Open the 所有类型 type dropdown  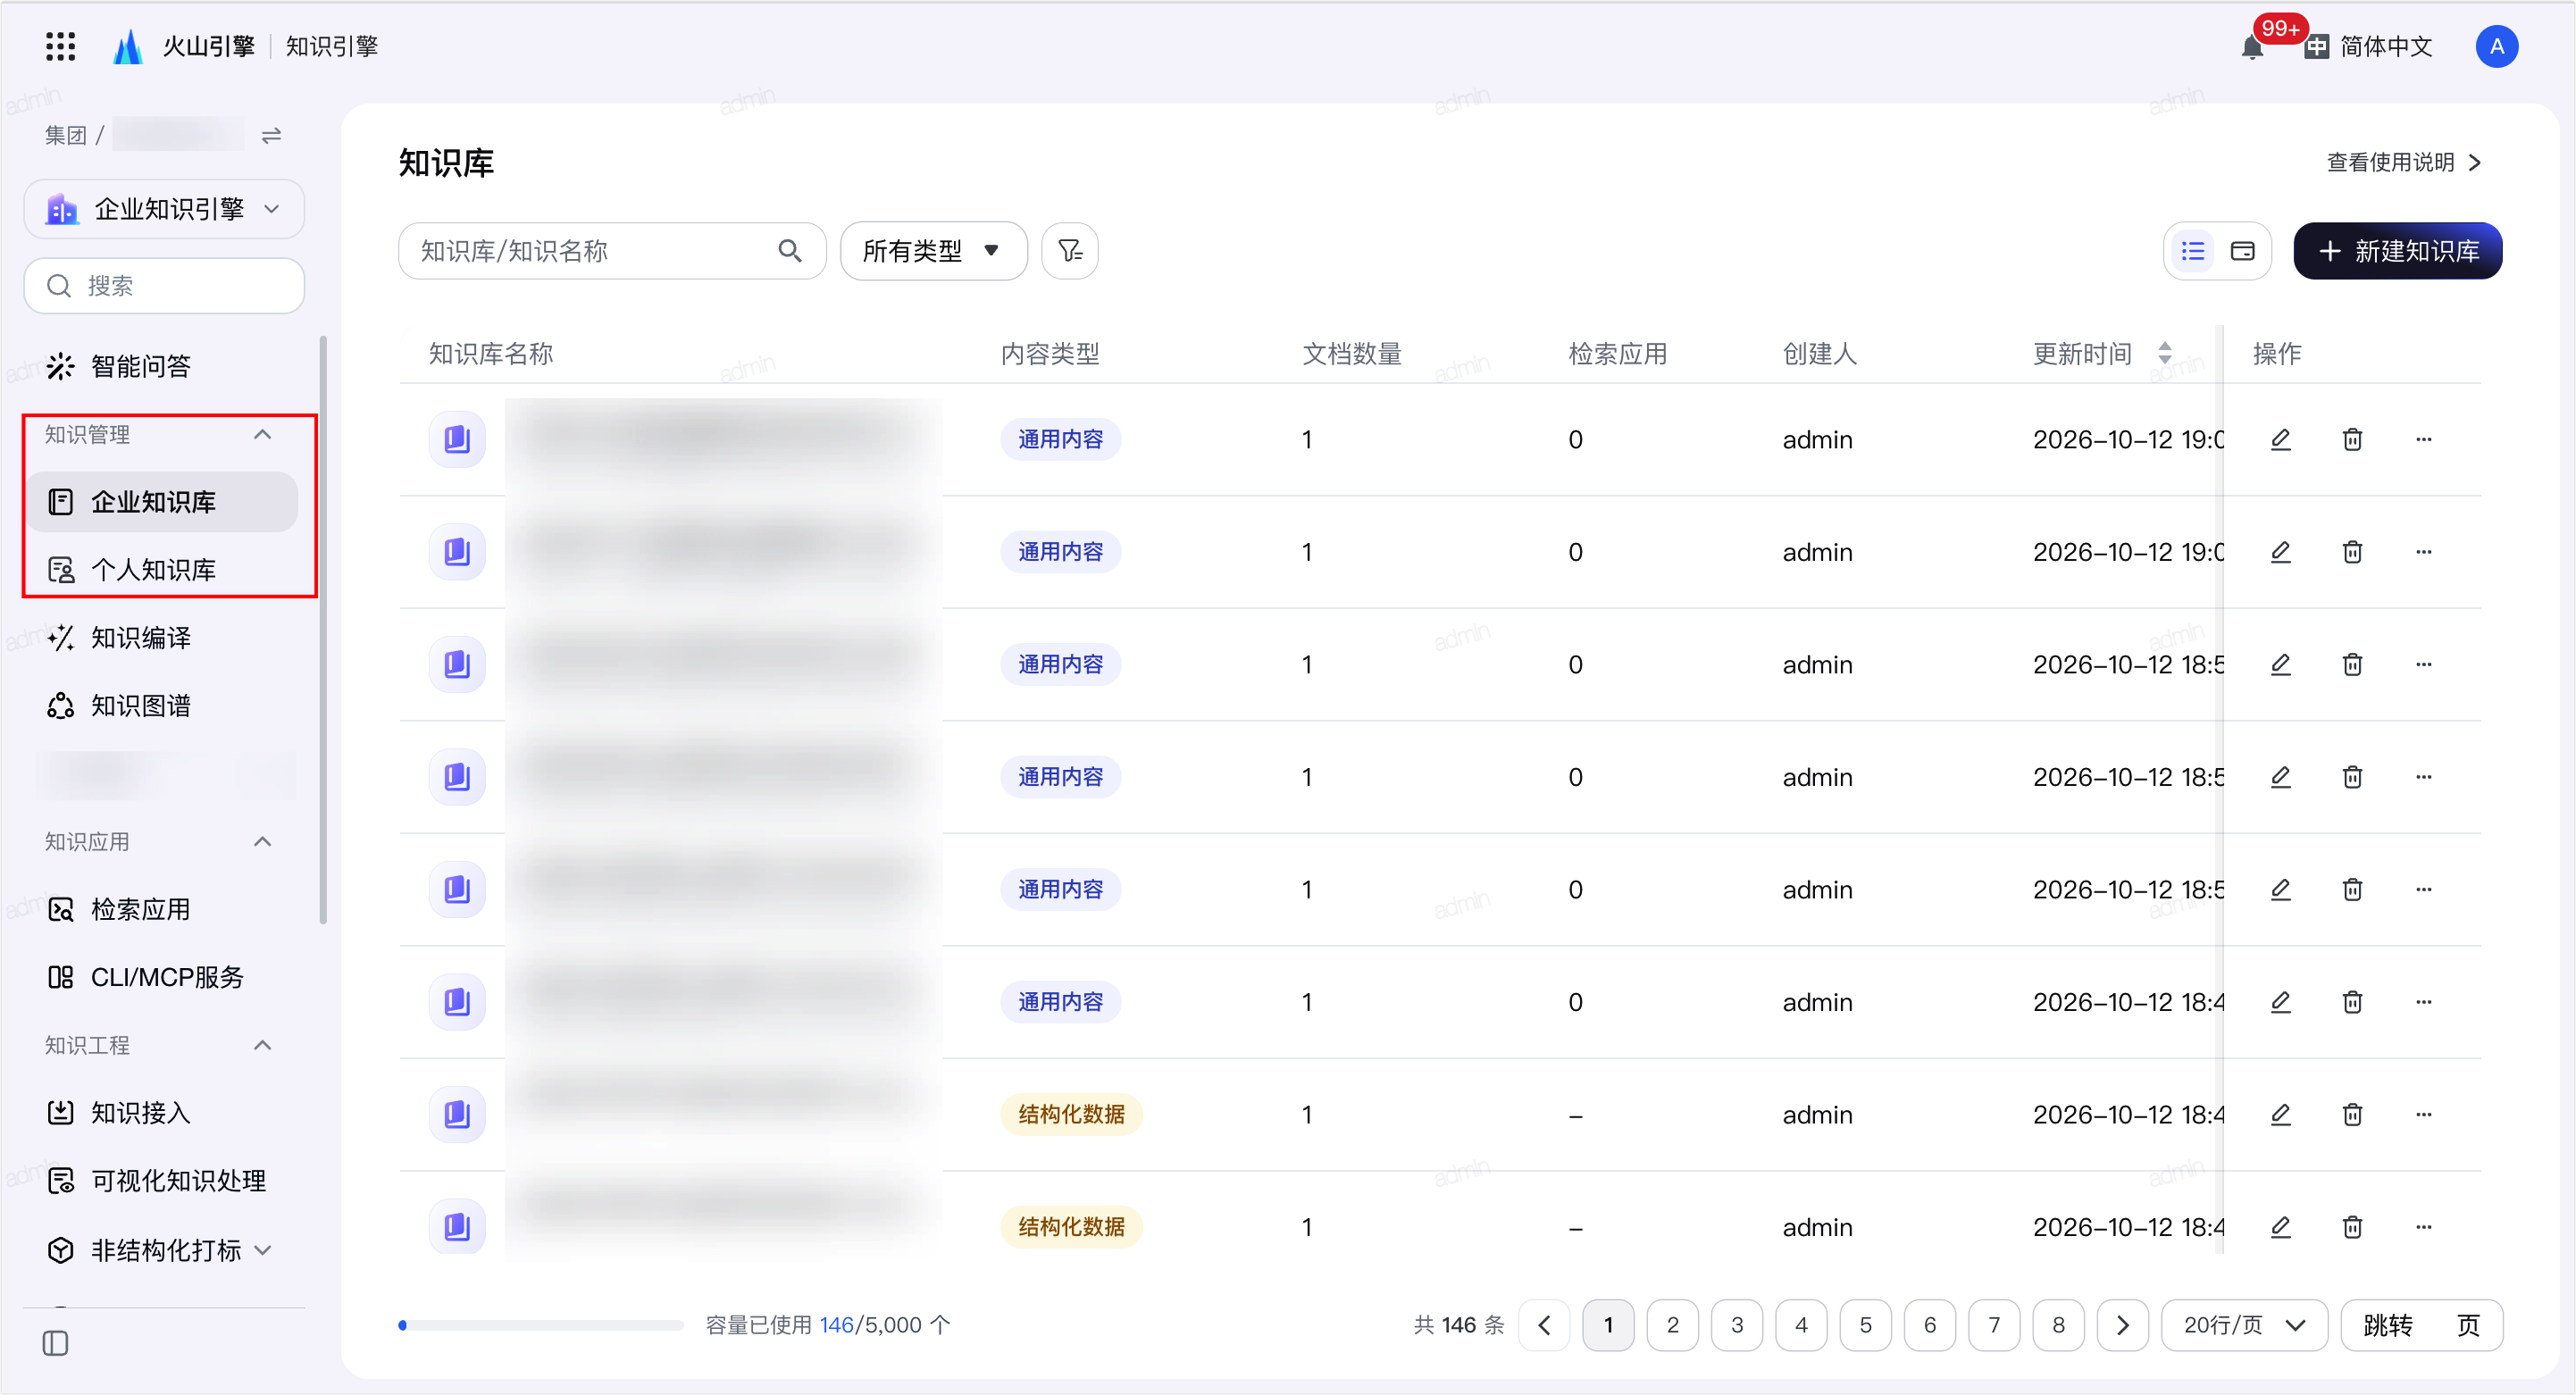934,251
